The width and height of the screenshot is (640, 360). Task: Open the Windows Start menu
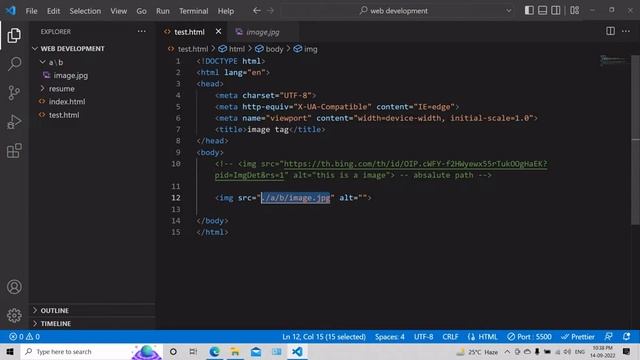(x=10, y=352)
